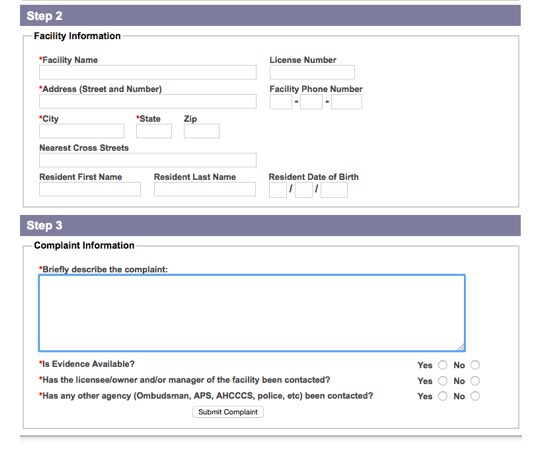Select No for Is Evidence Available
The image size is (550, 451).
pyautogui.click(x=475, y=365)
